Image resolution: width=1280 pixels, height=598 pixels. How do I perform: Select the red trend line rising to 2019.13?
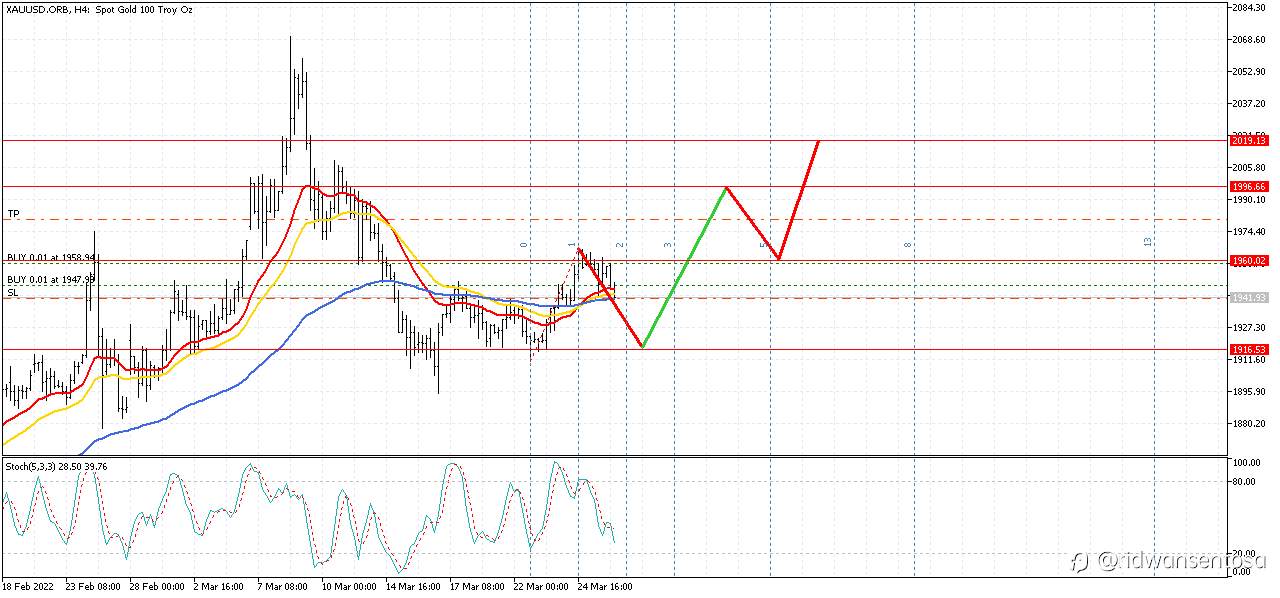(798, 201)
